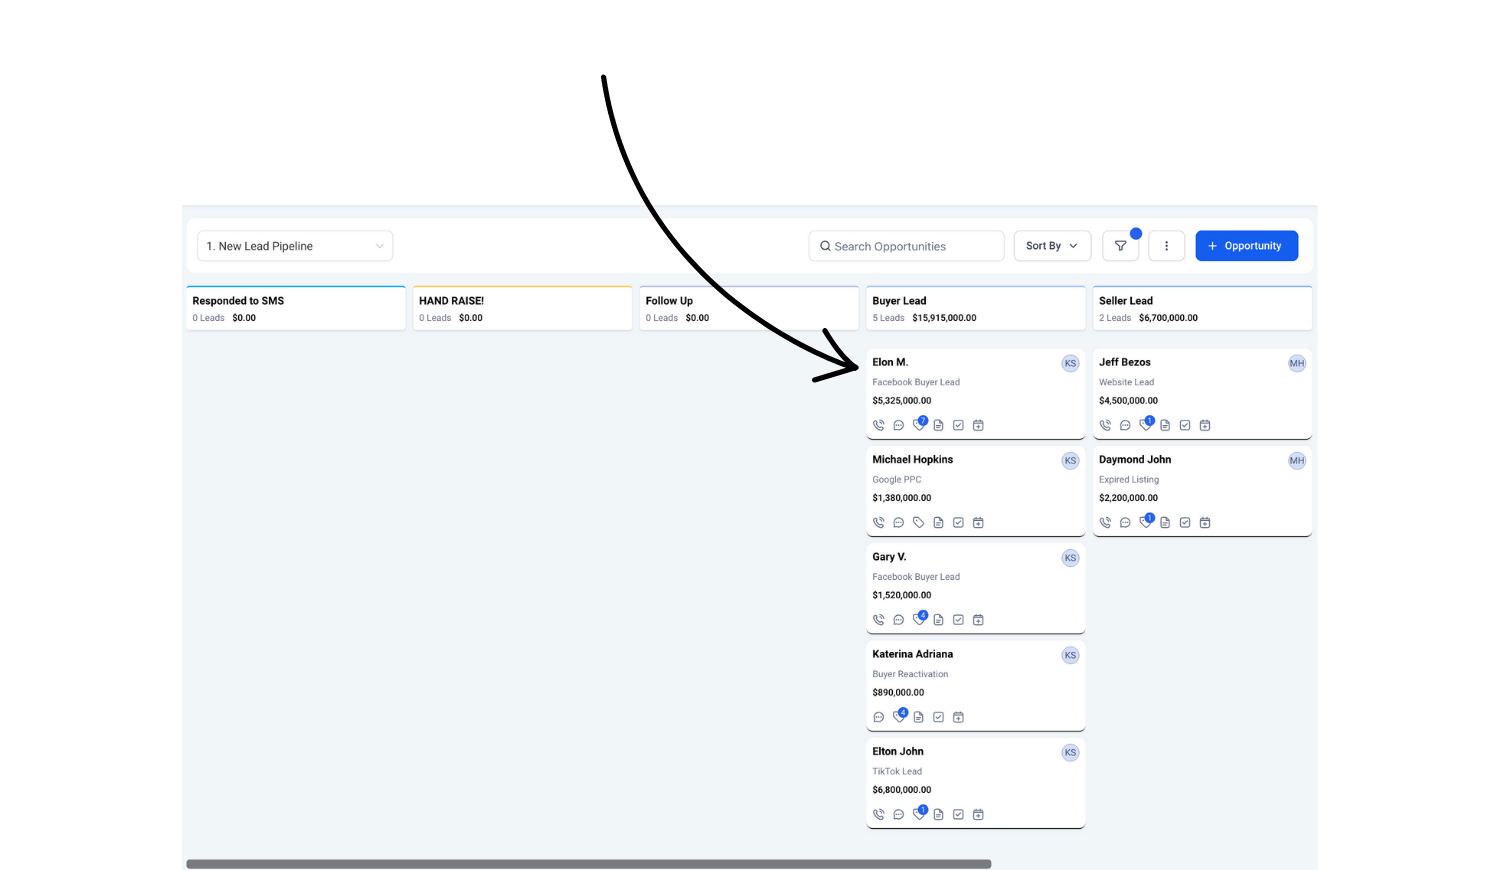
Task: Click the tags icon on Michael Hopkins card
Action: pos(918,522)
